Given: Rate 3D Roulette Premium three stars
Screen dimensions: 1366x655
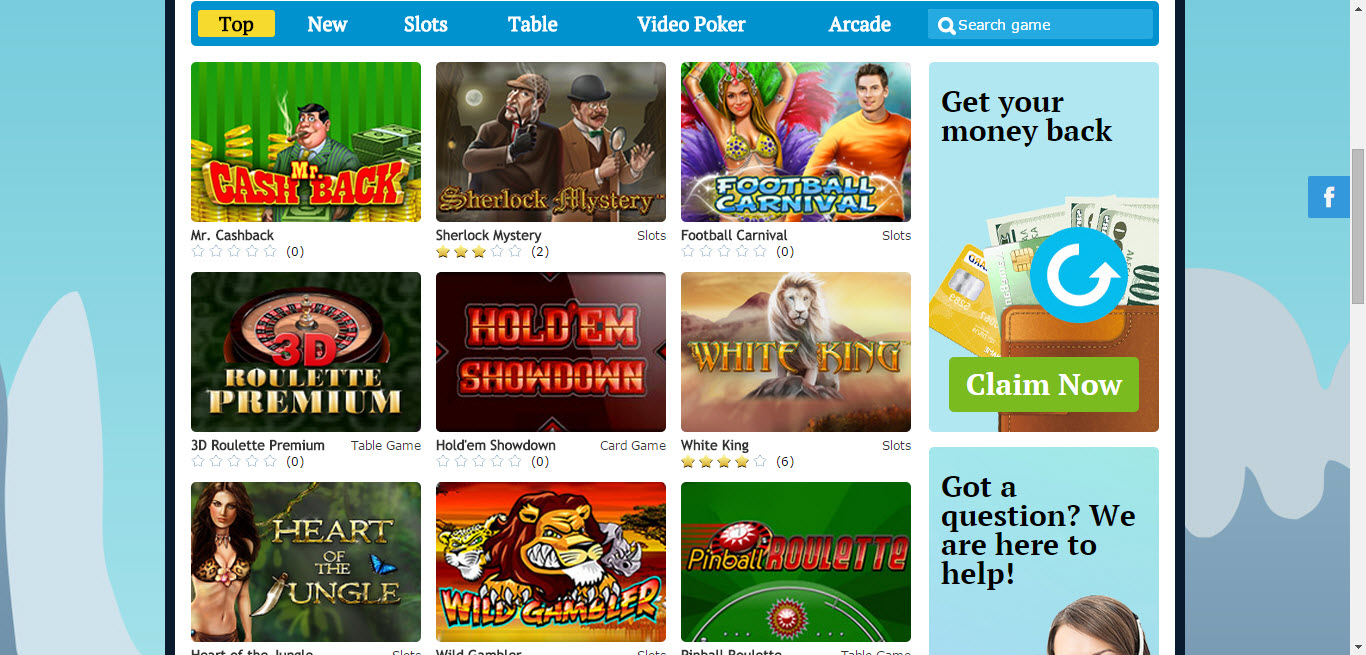Looking at the screenshot, I should click(x=234, y=461).
